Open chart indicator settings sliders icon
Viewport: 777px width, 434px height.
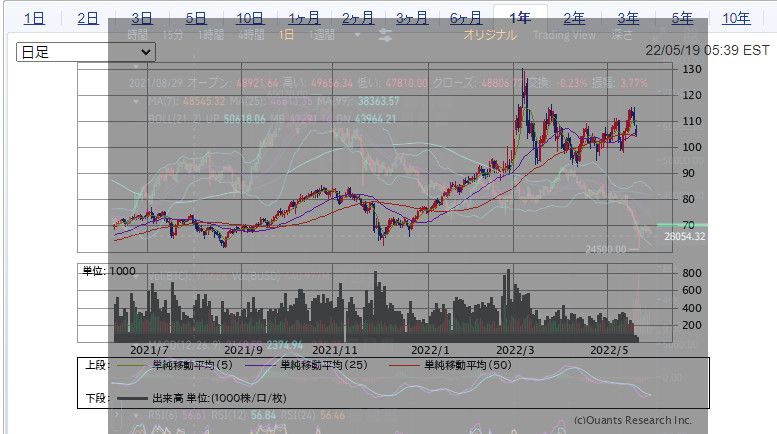[x=385, y=34]
